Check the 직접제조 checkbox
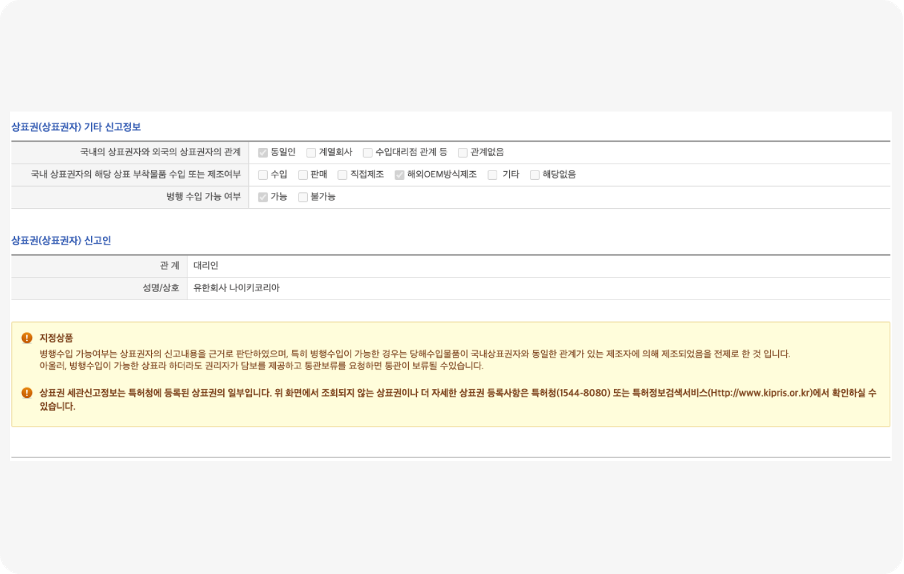 pyautogui.click(x=342, y=175)
